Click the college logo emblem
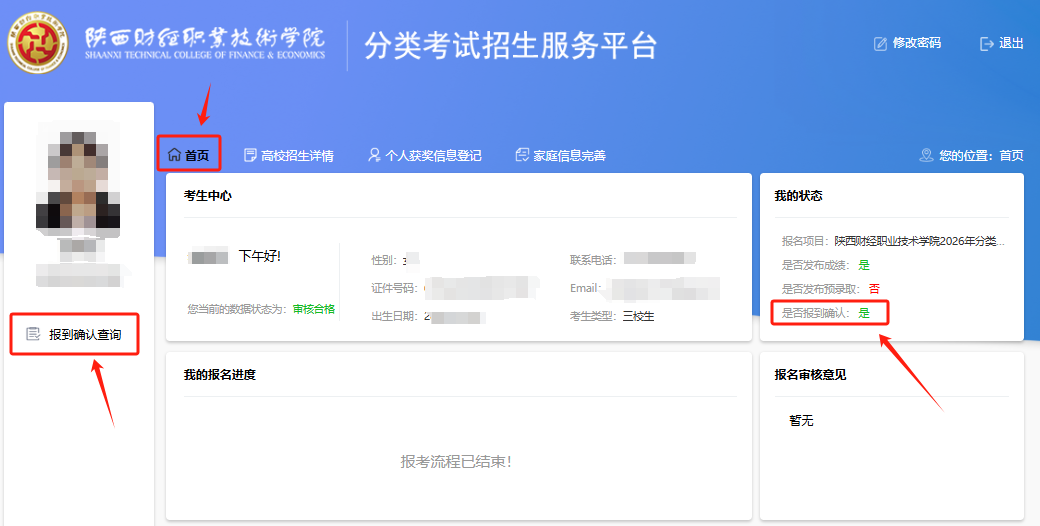Image resolution: width=1040 pixels, height=526 pixels. (41, 43)
